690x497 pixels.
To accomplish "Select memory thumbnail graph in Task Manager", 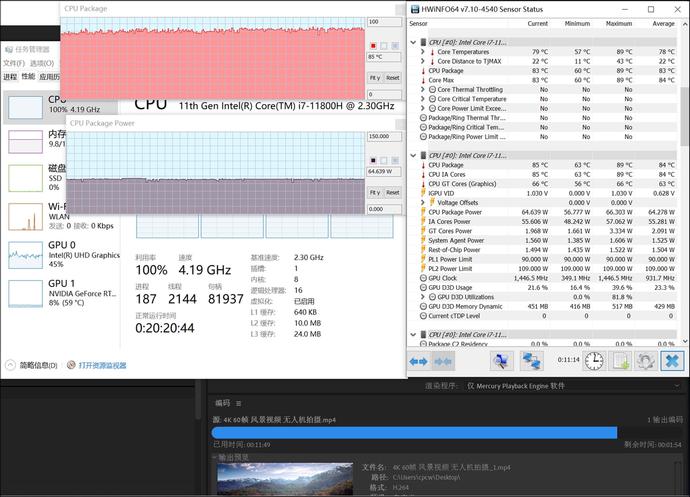I will tap(26, 142).
